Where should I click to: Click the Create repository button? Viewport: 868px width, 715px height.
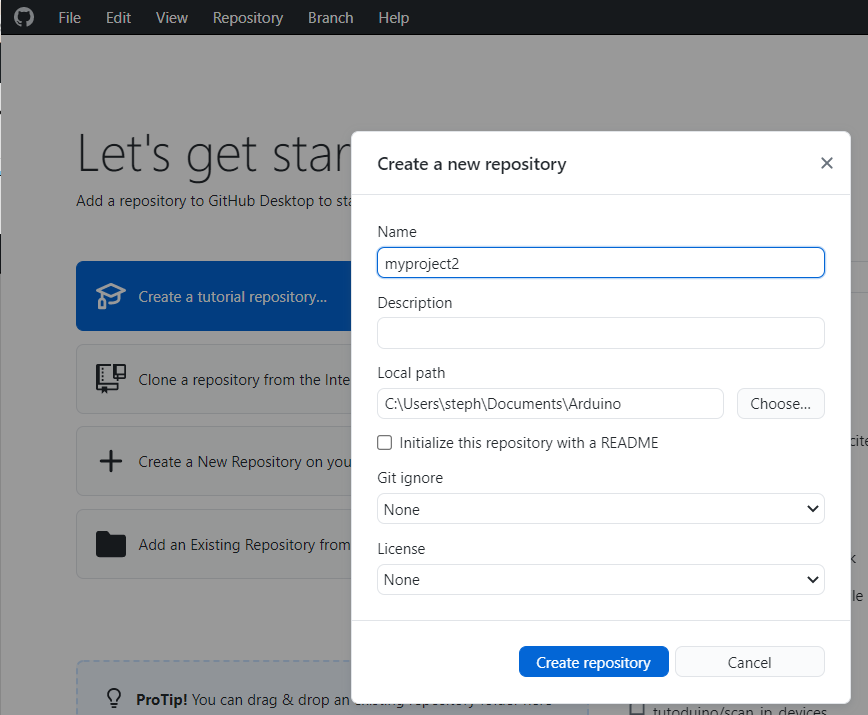coord(593,662)
